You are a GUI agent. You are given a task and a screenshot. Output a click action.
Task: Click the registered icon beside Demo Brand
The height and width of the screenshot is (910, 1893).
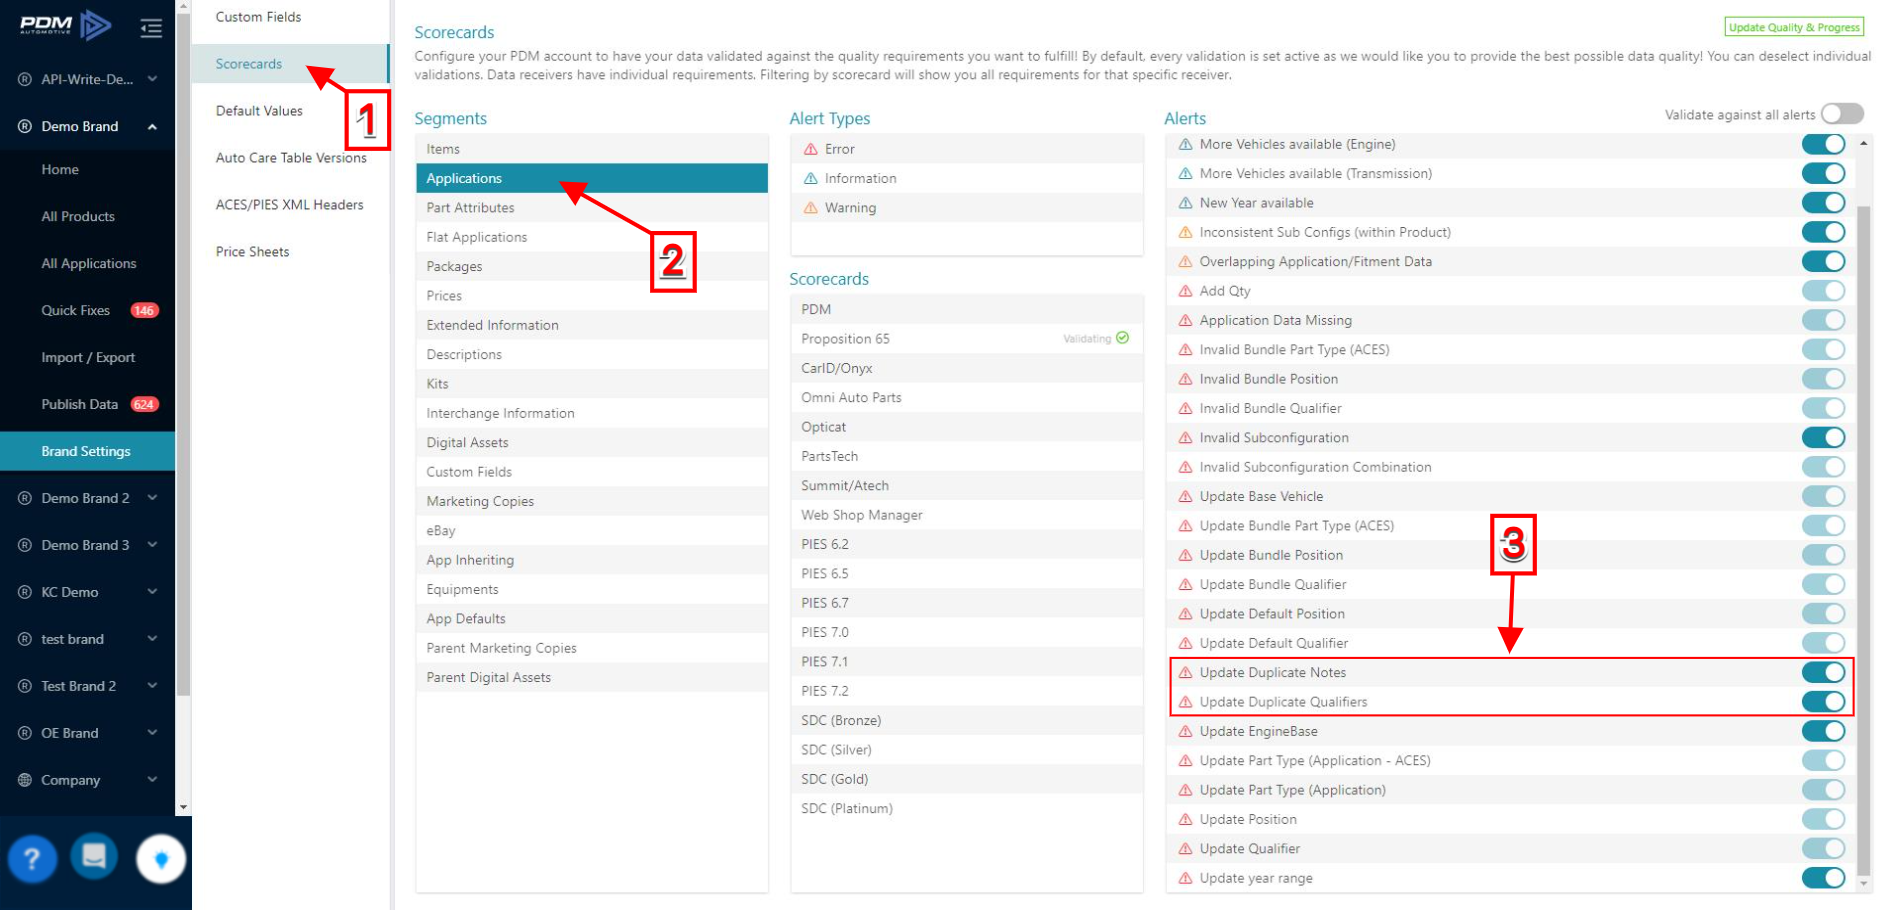[x=25, y=126]
